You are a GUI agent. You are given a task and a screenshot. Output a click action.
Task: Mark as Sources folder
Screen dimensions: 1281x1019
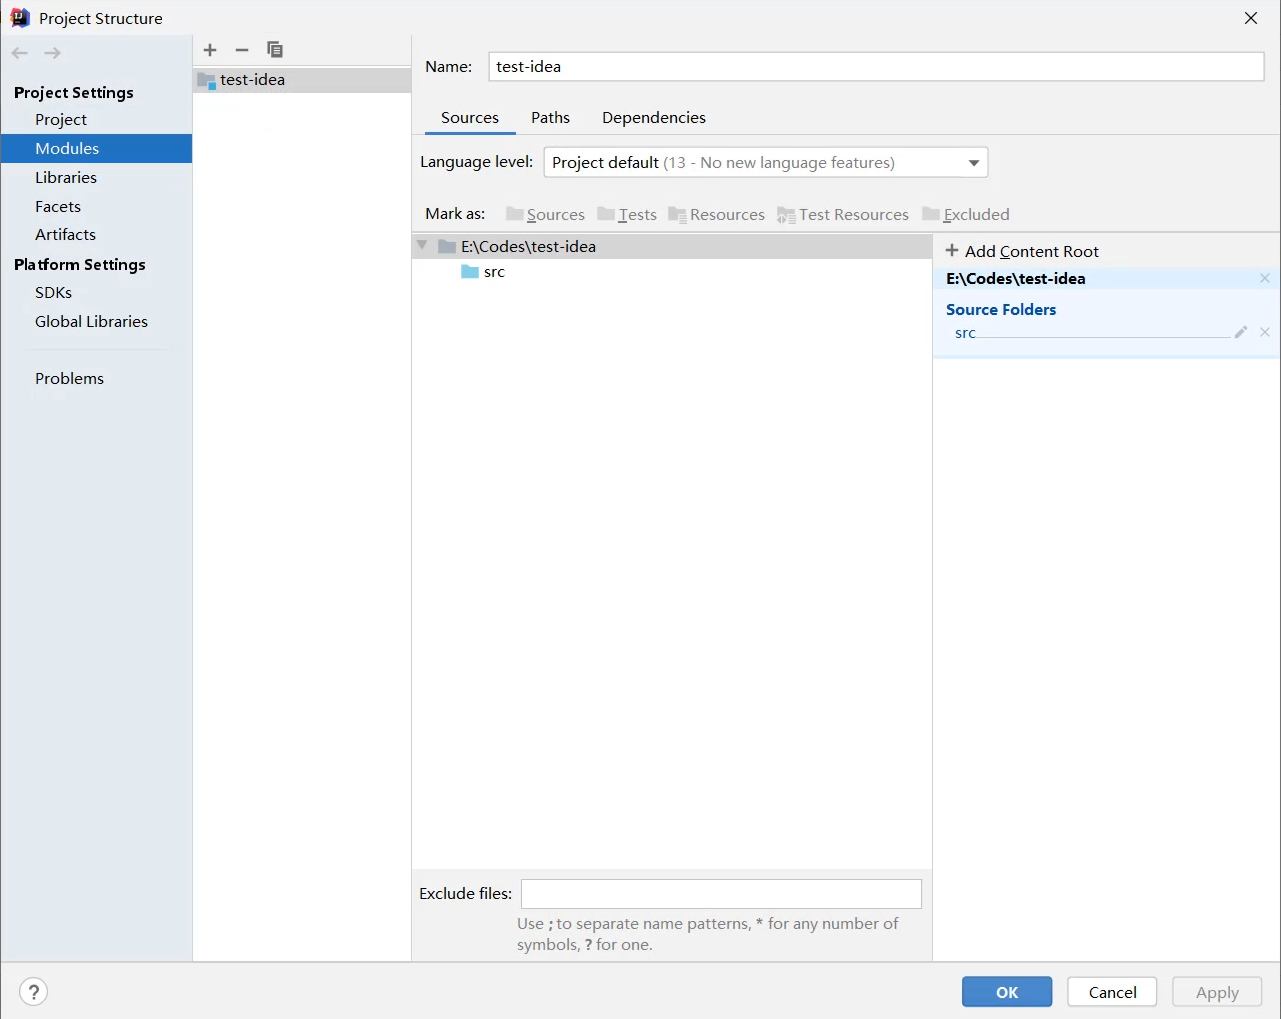(x=545, y=214)
